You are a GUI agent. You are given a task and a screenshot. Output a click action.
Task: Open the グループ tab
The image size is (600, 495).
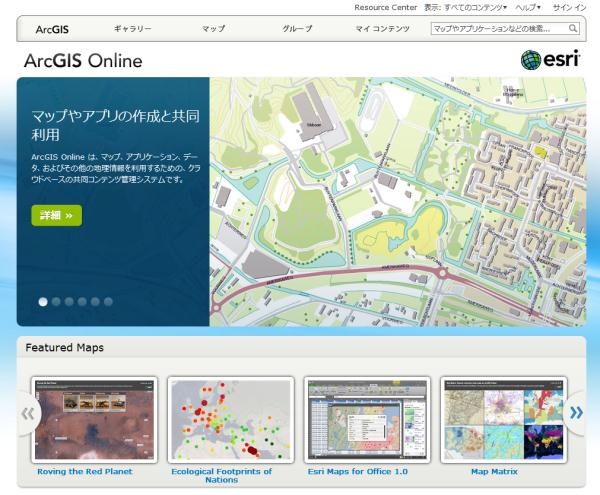tap(297, 30)
